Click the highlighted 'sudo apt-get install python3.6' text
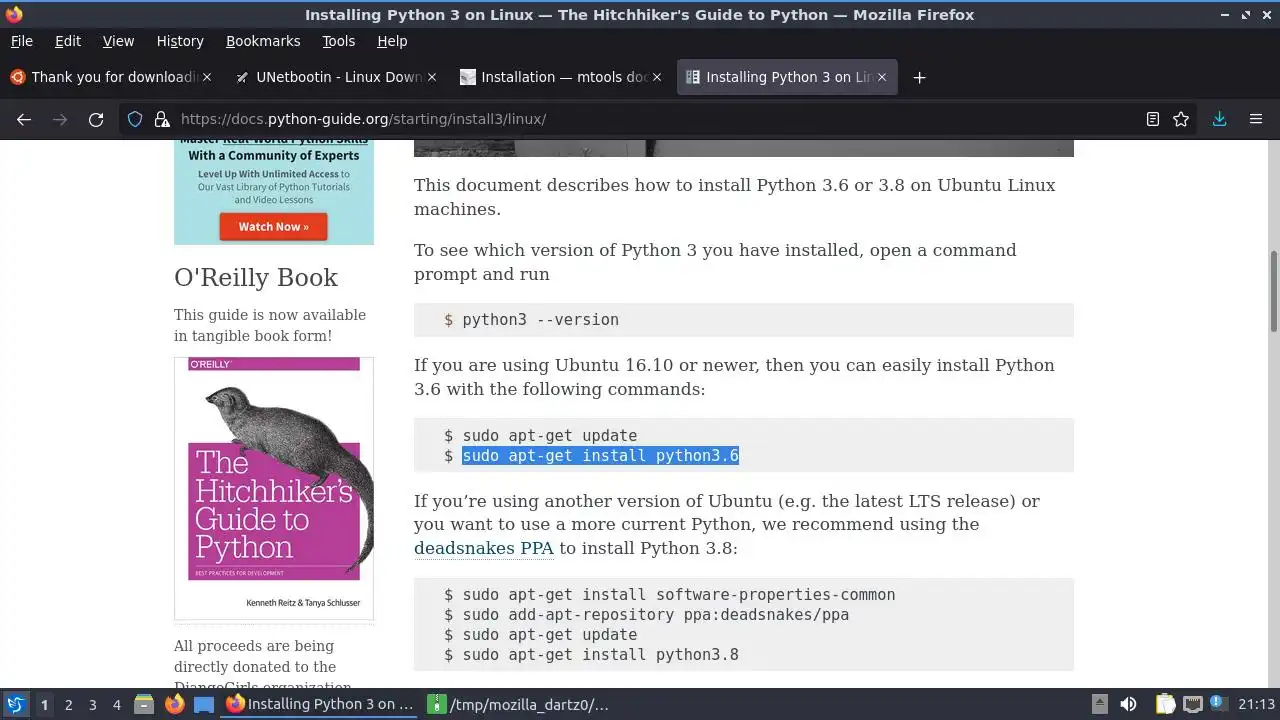Screen dimensions: 1280x720 (x=600, y=456)
